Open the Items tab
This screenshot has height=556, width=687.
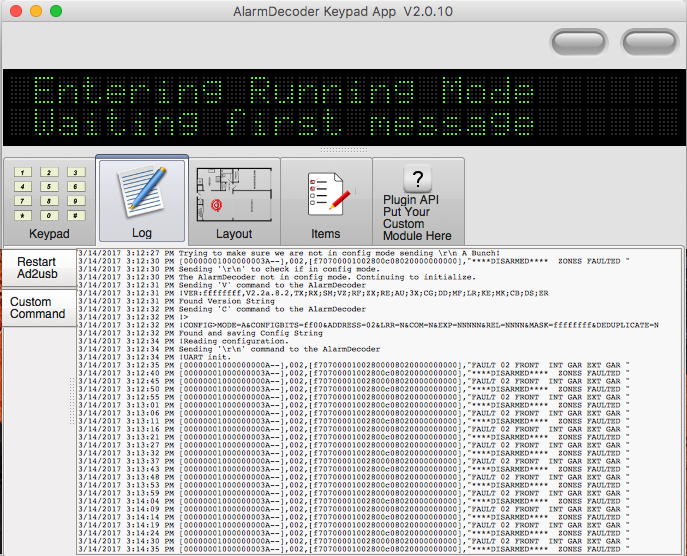click(326, 202)
